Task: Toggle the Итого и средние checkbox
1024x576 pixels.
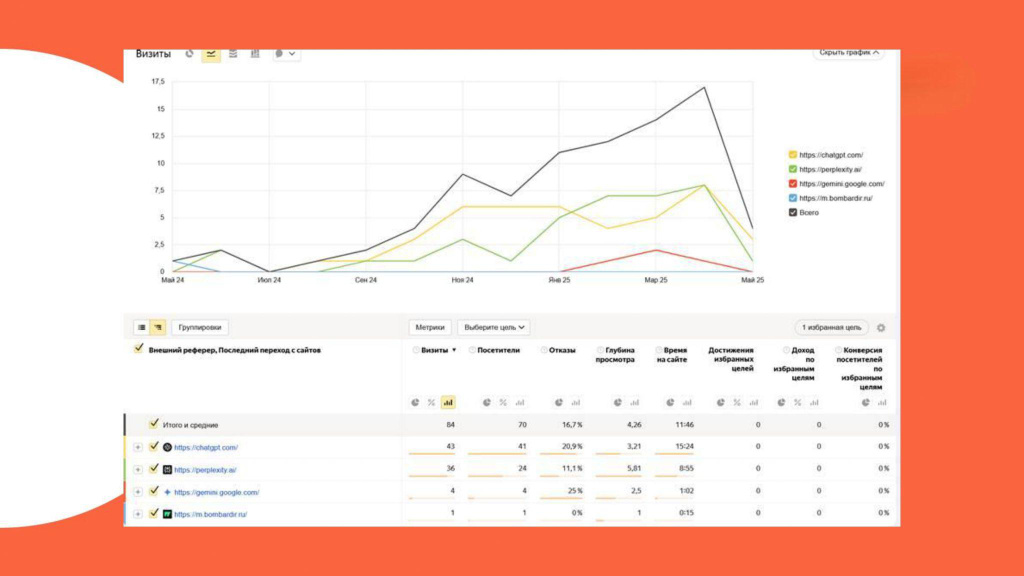Action: coord(153,424)
